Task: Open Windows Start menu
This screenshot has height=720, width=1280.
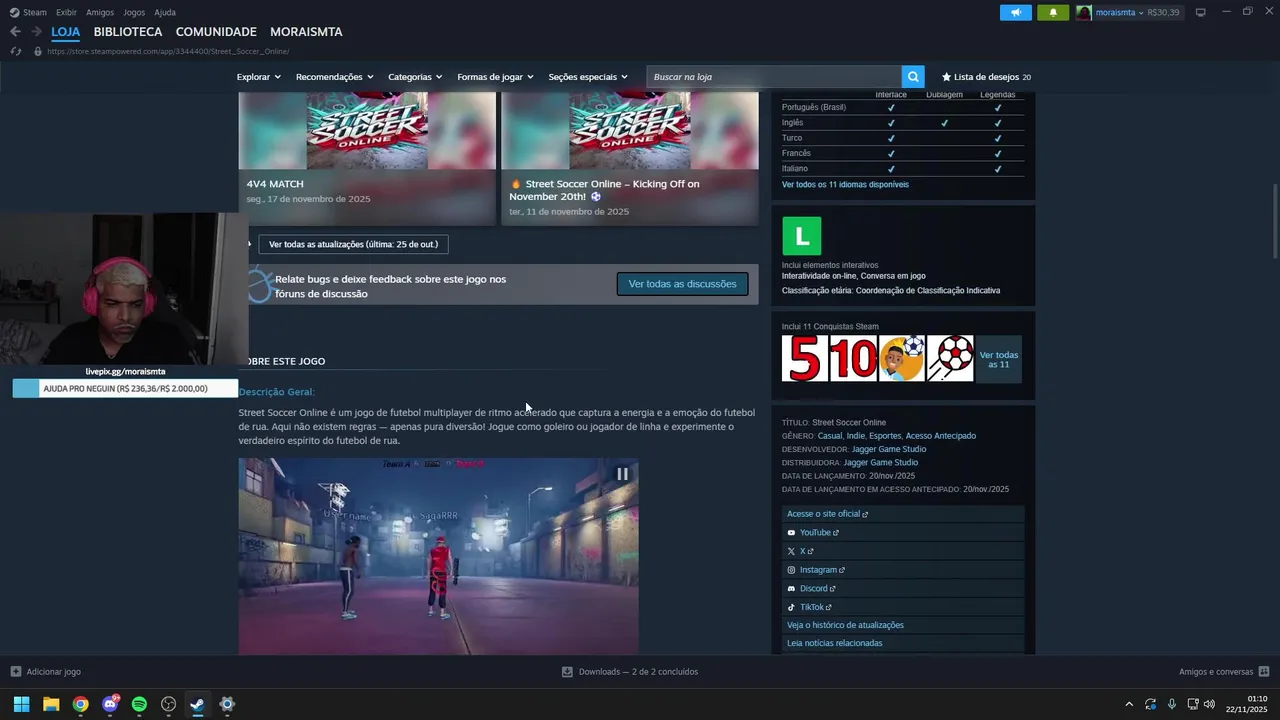Action: coord(21,704)
